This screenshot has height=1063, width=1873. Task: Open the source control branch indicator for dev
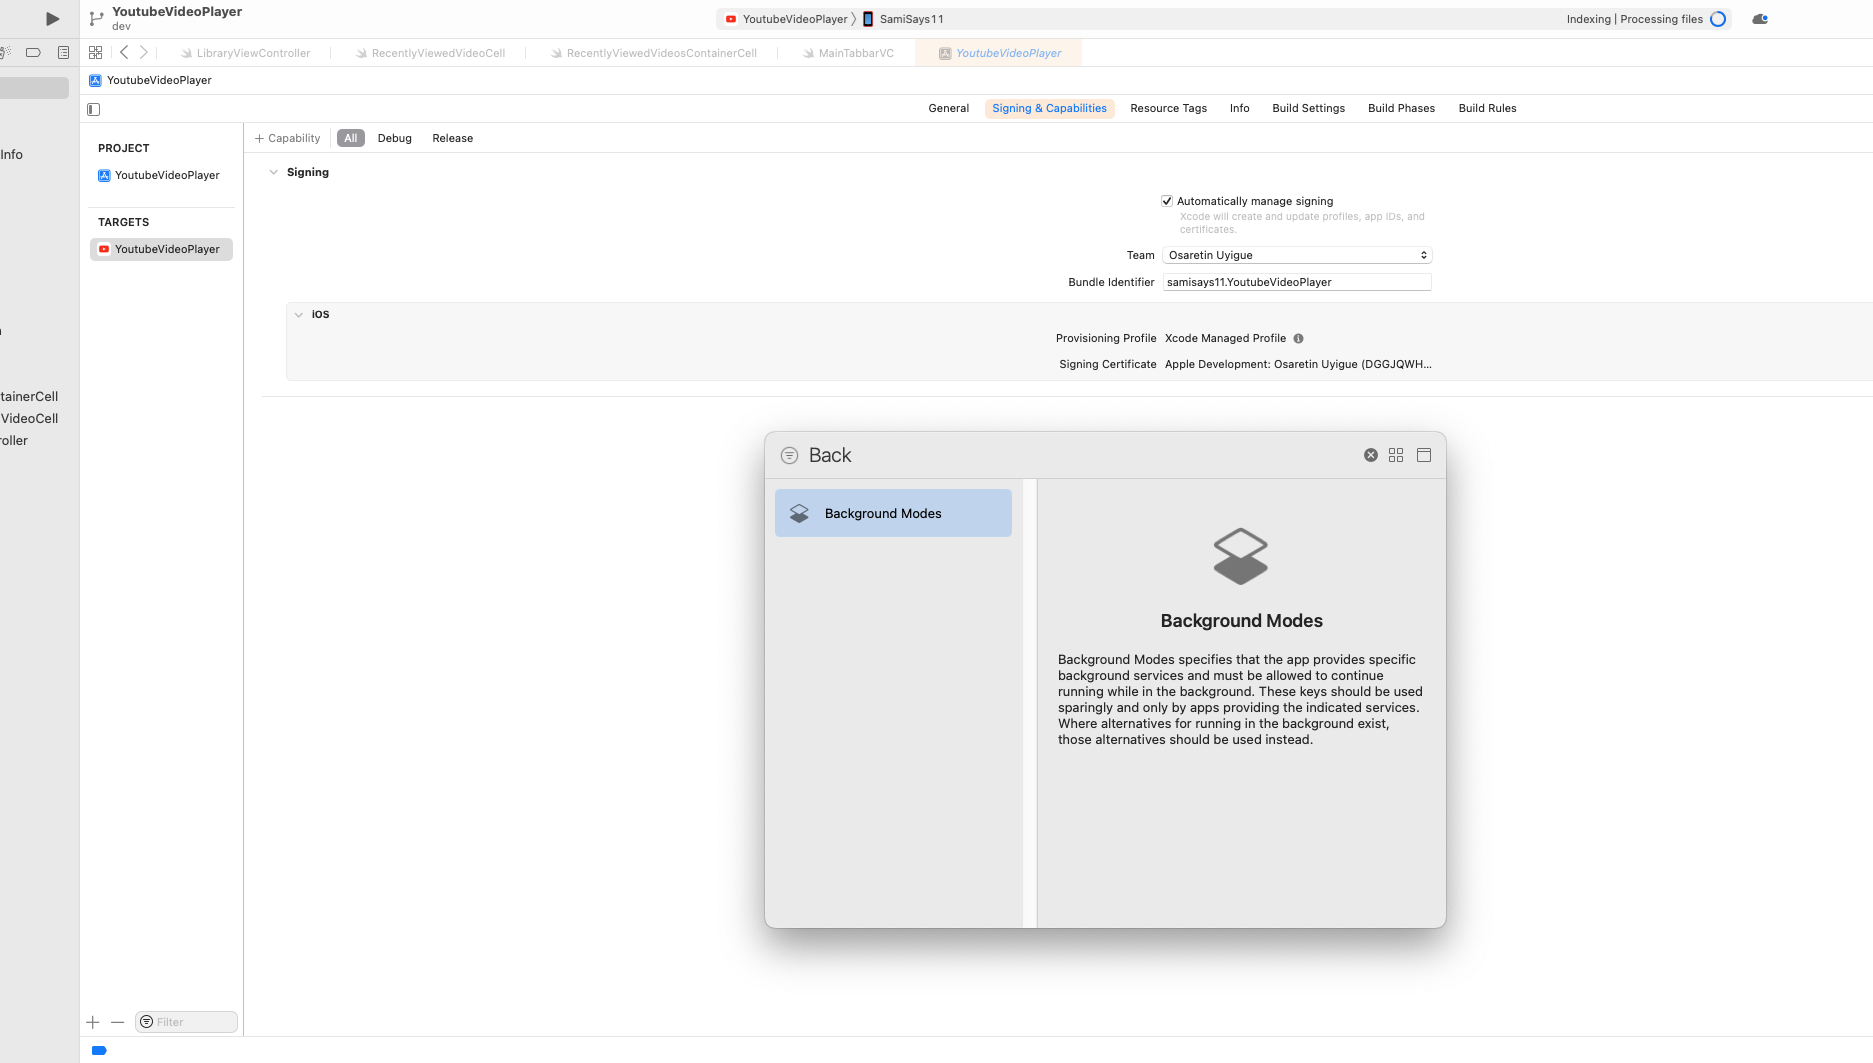tap(96, 18)
